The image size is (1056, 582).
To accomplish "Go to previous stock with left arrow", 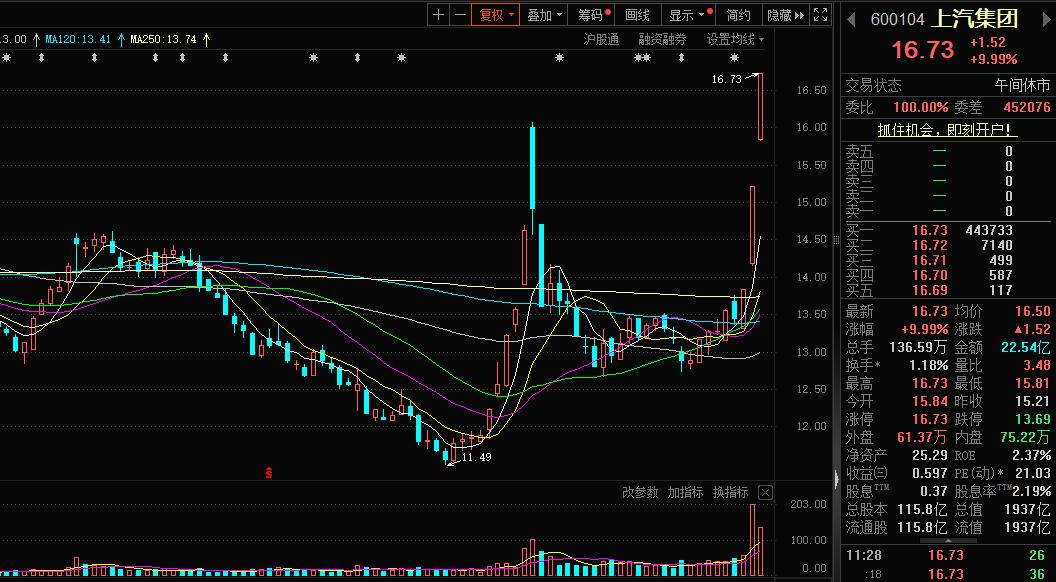I will pyautogui.click(x=852, y=18).
